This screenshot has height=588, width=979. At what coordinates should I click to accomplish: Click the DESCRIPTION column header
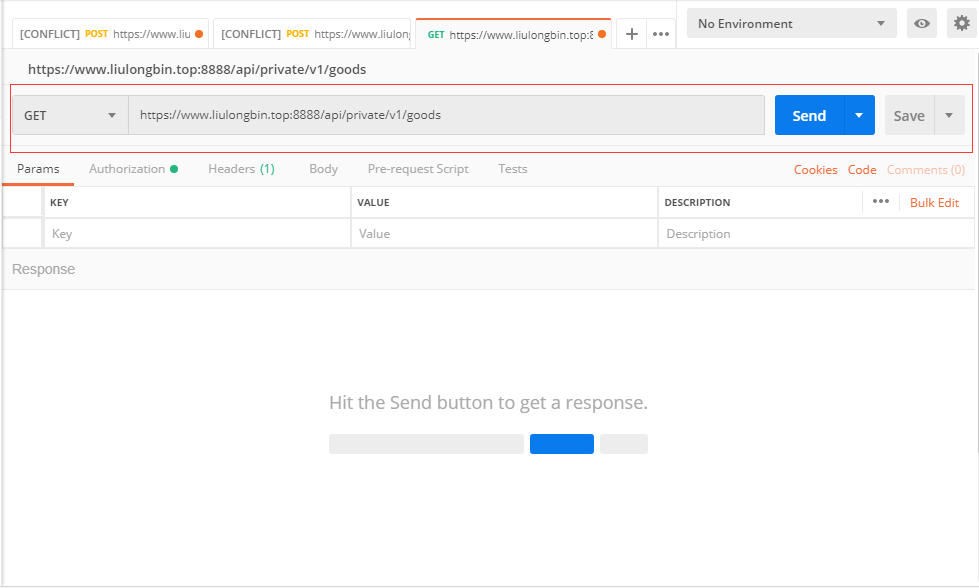tap(697, 202)
